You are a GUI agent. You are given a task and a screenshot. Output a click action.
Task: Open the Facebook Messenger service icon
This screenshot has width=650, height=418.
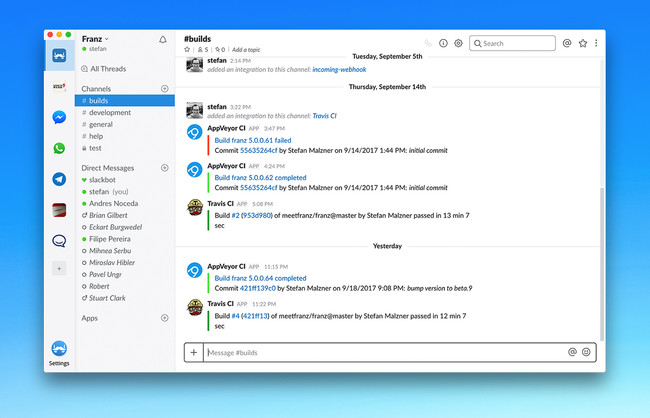[x=59, y=117]
